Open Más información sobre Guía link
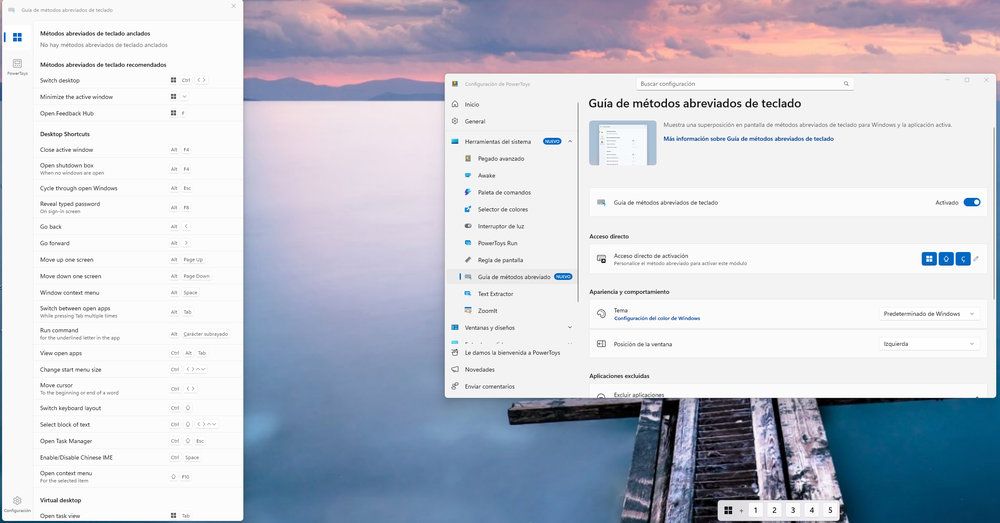Viewport: 1000px width, 523px height. [748, 138]
